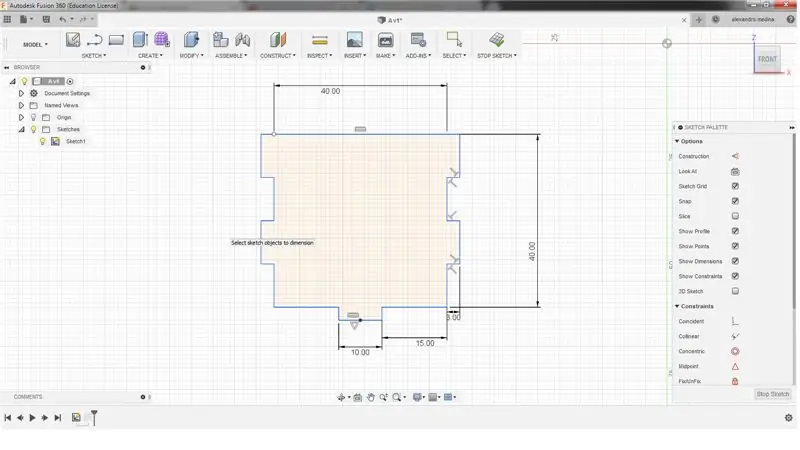
Task: Click the Redo arrow icon
Action: pyautogui.click(x=83, y=19)
